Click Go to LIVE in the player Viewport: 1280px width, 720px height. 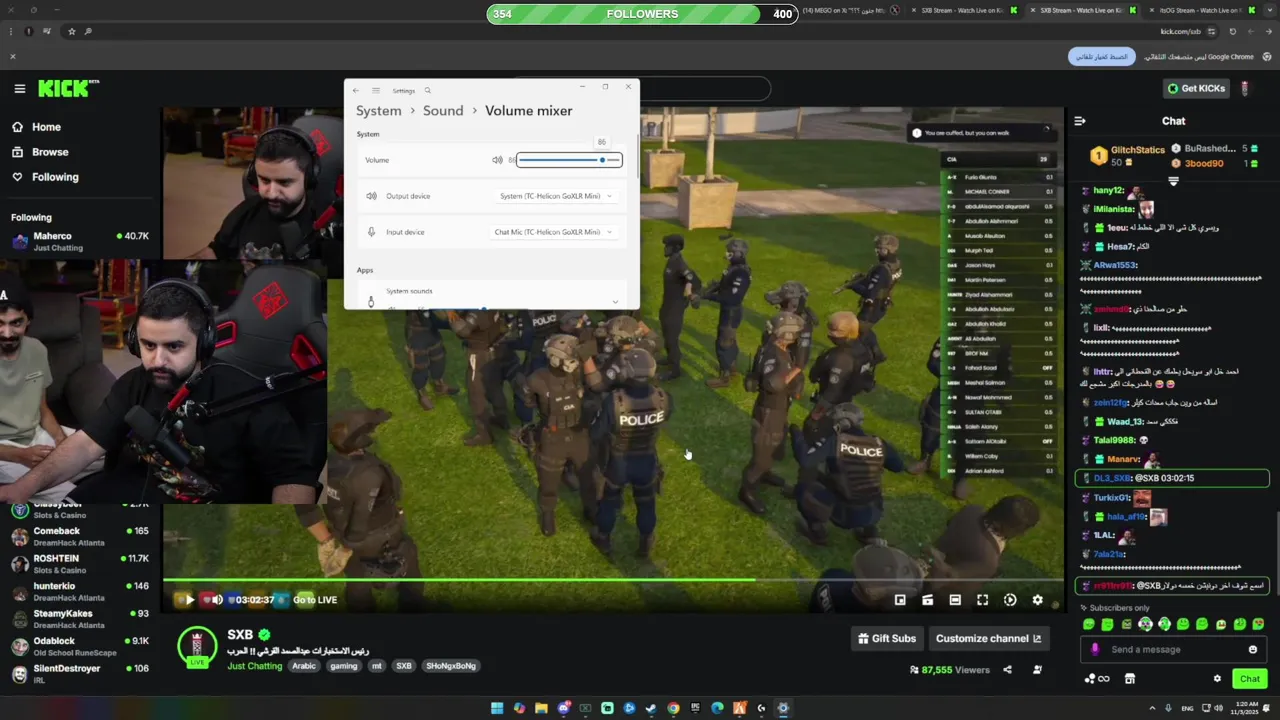(x=314, y=600)
